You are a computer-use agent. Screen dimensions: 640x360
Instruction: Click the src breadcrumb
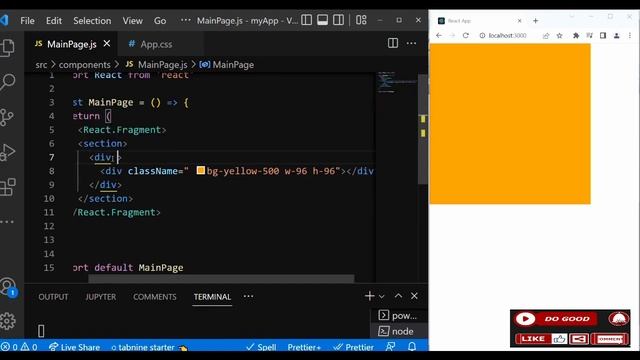click(x=41, y=64)
